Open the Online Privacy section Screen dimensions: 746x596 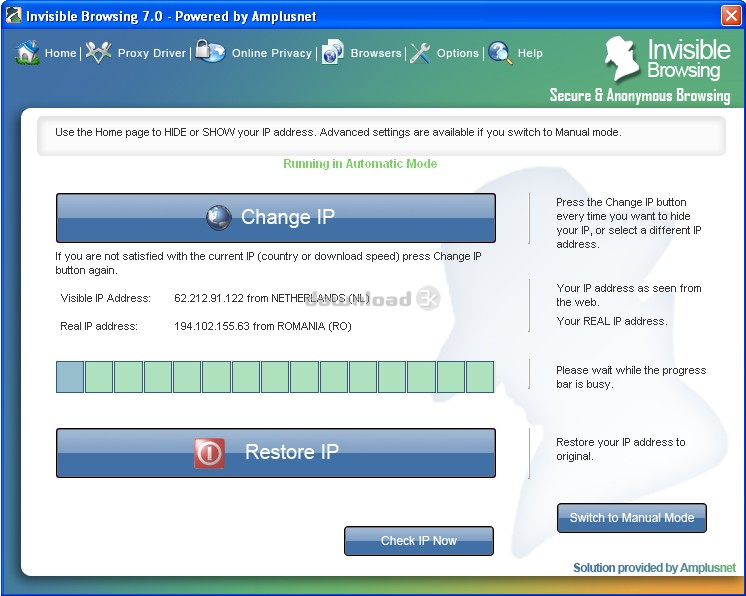pyautogui.click(x=271, y=53)
